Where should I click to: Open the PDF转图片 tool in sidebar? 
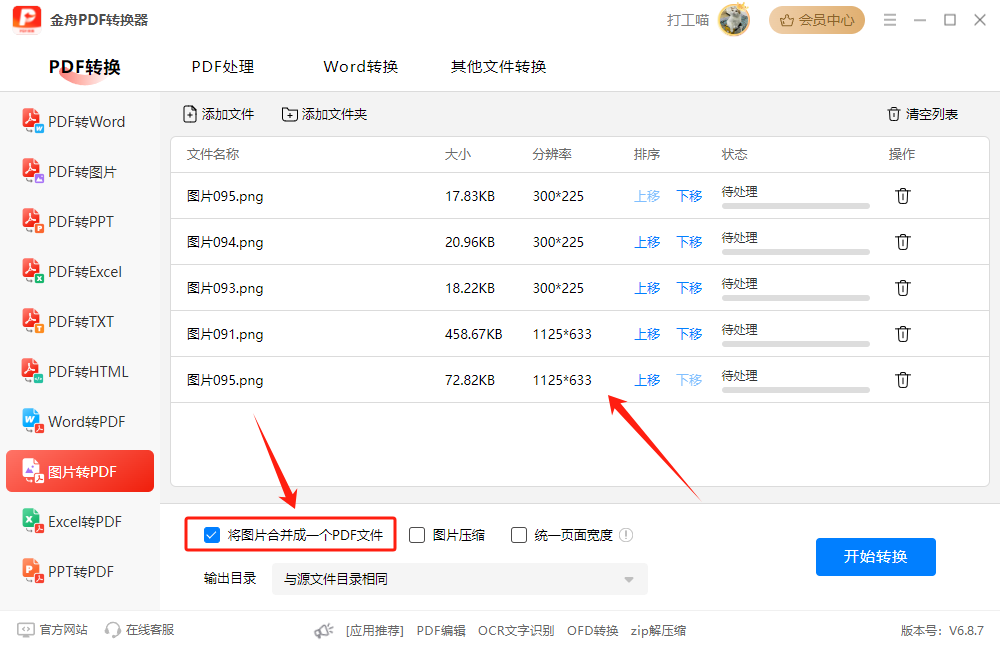[x=80, y=171]
